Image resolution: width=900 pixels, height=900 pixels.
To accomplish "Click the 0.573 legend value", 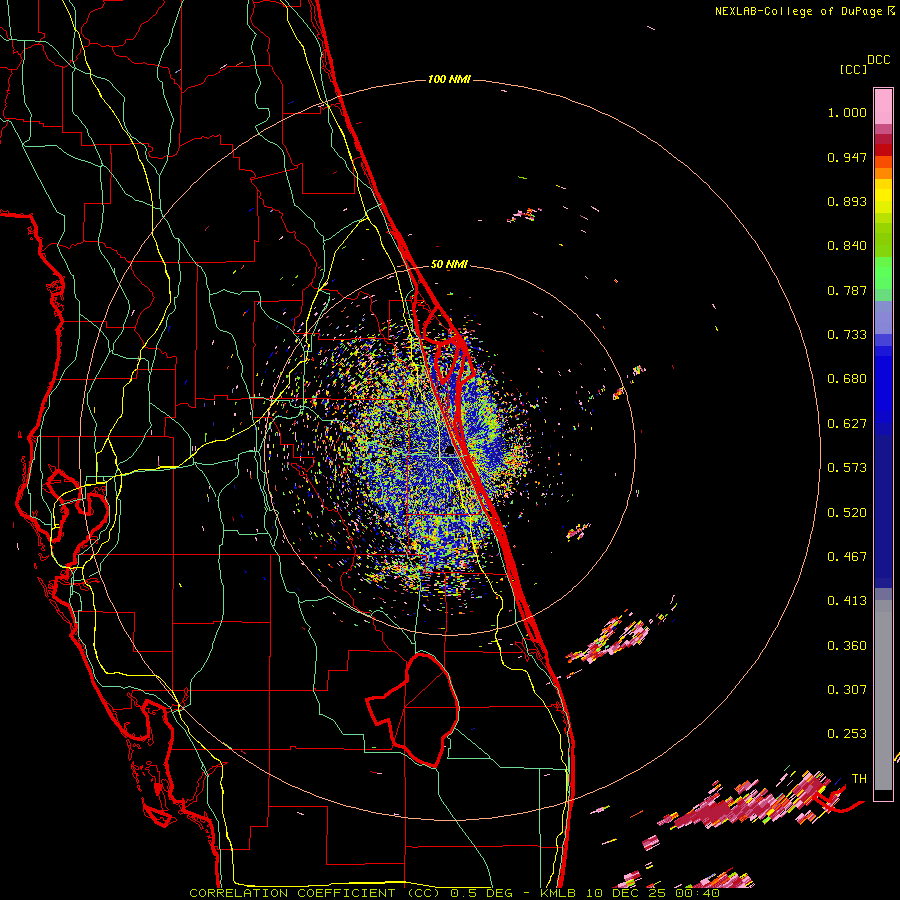I will point(847,468).
